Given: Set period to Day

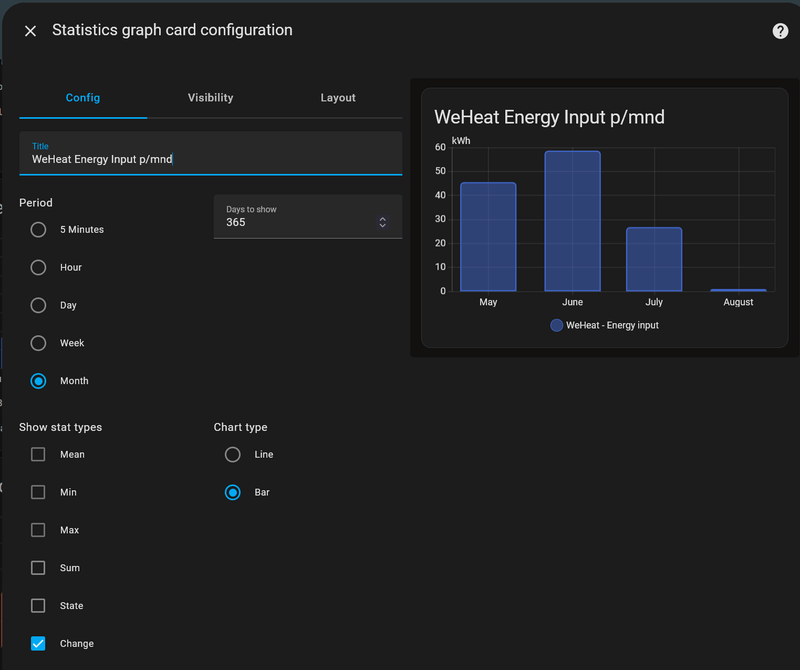Looking at the screenshot, I should (38, 306).
